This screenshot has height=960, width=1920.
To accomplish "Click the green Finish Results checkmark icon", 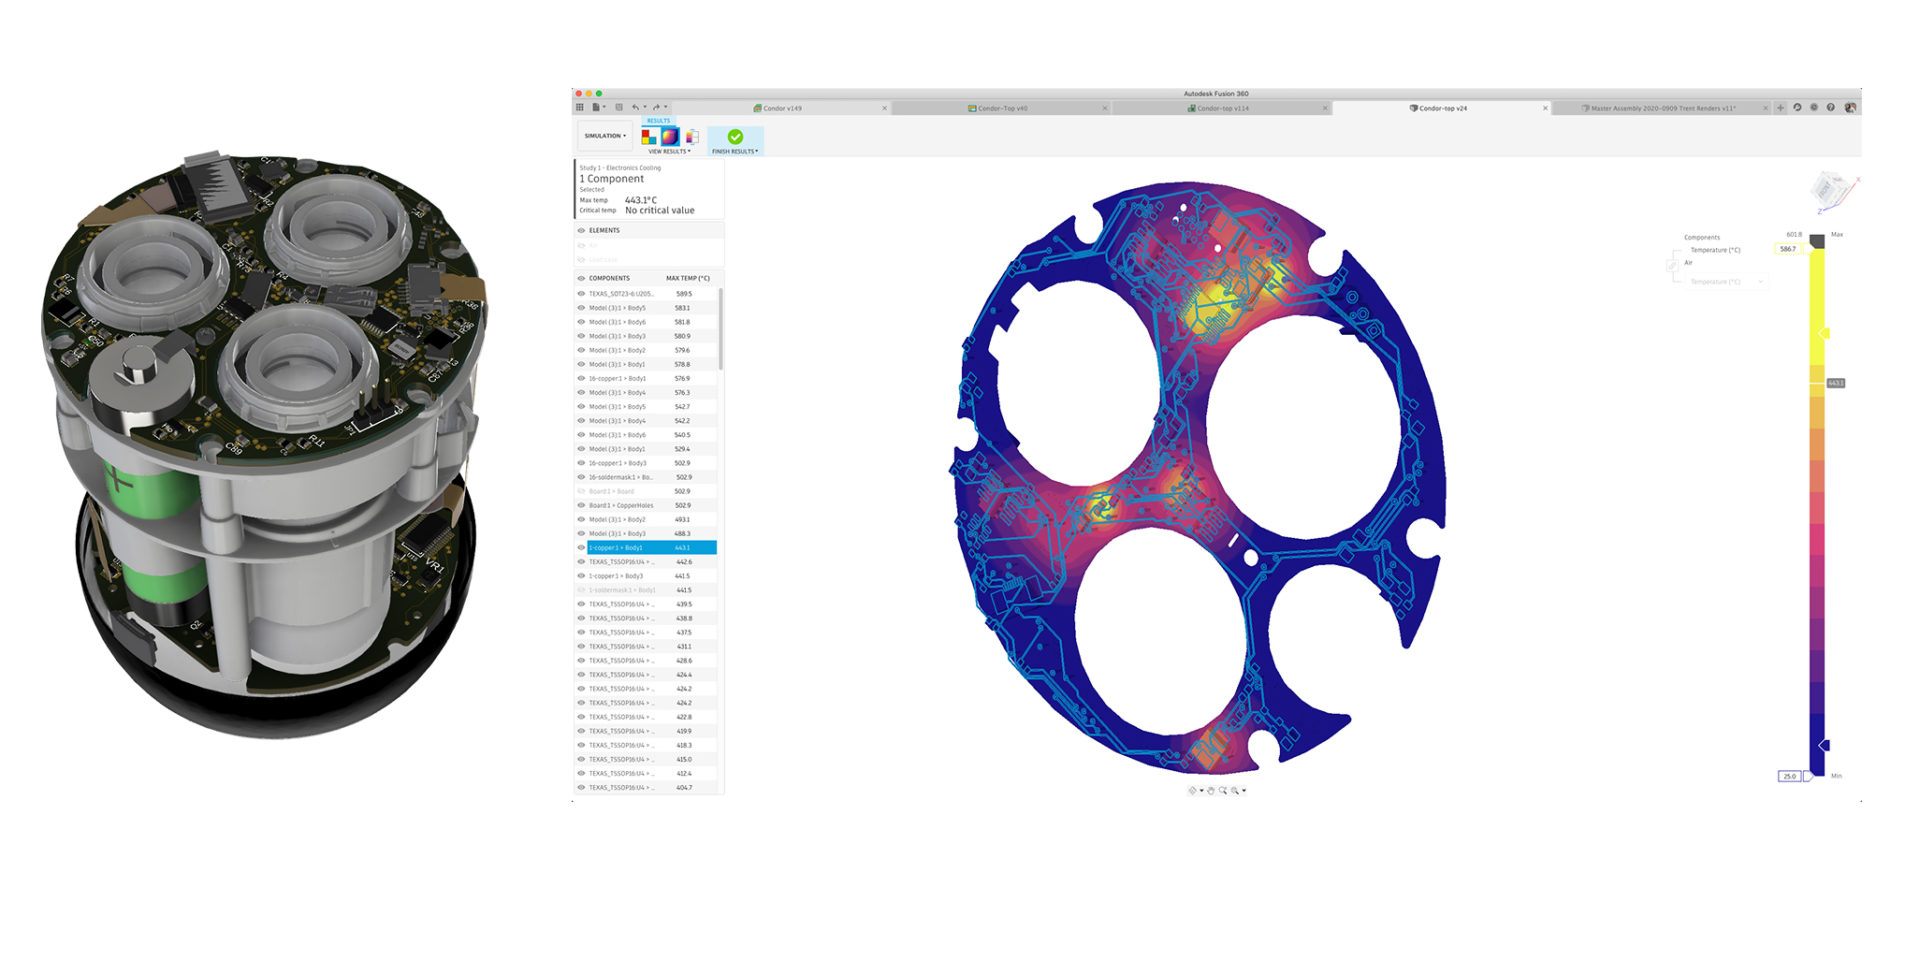I will pyautogui.click(x=735, y=135).
